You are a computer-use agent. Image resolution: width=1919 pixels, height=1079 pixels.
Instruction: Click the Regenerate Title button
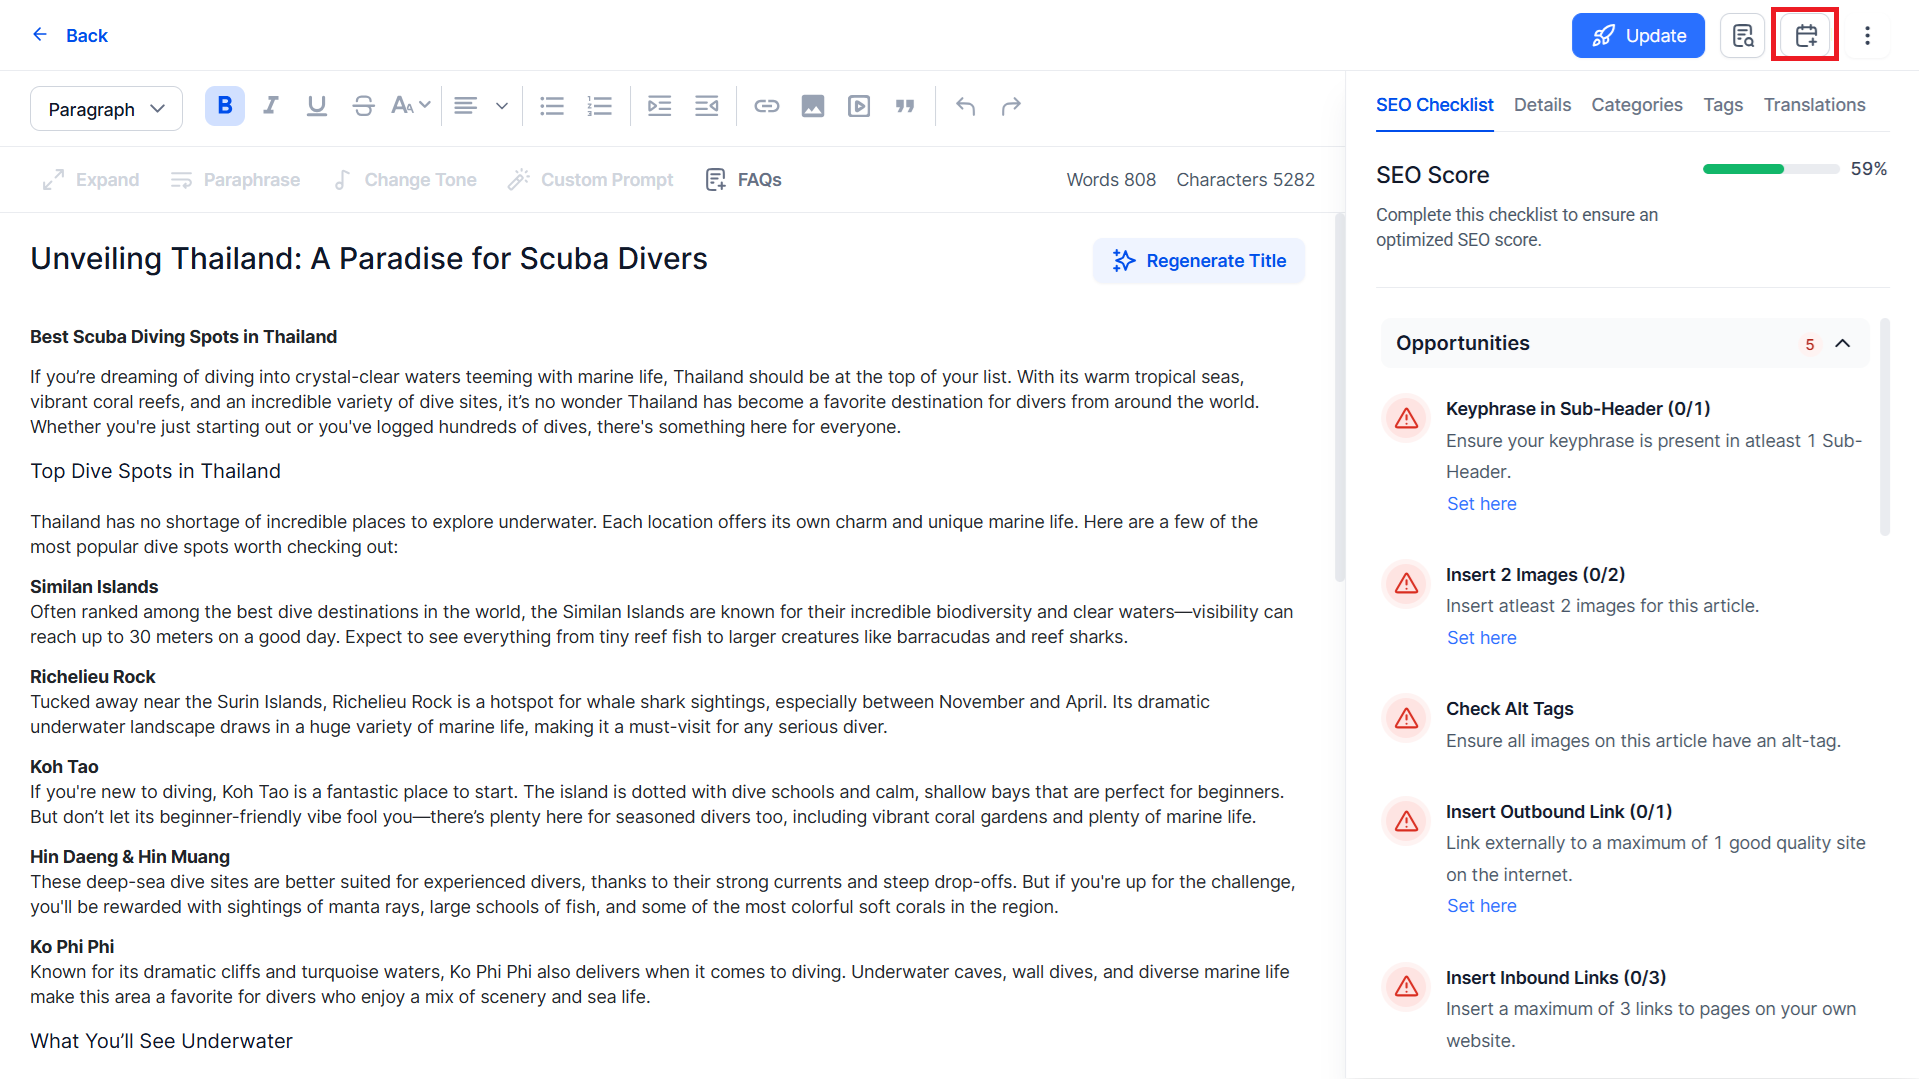[x=1199, y=261]
